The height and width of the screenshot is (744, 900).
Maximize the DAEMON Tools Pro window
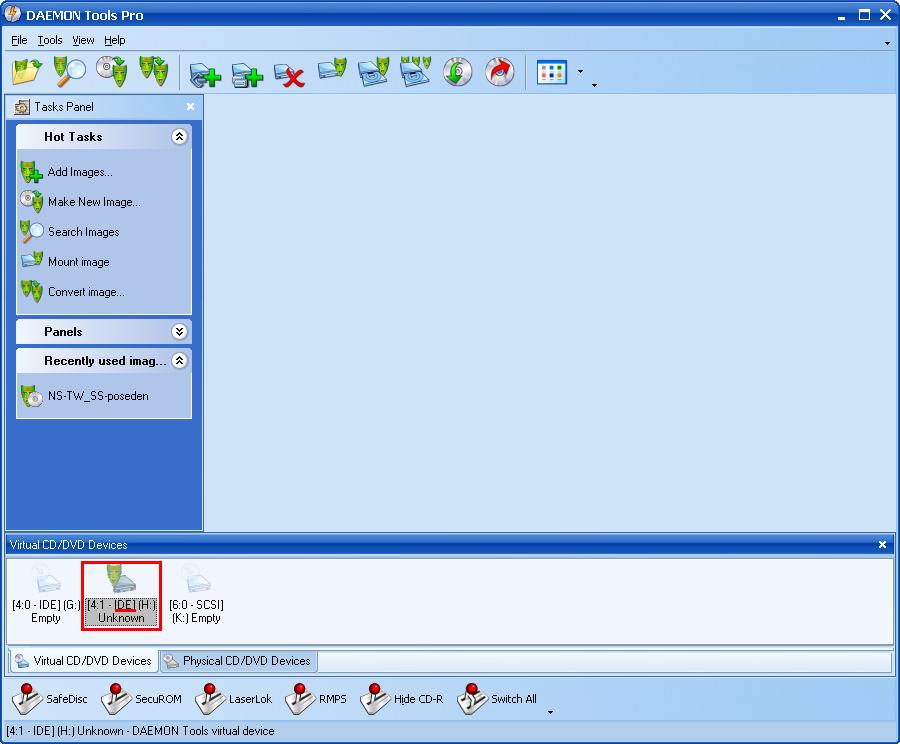pos(864,15)
